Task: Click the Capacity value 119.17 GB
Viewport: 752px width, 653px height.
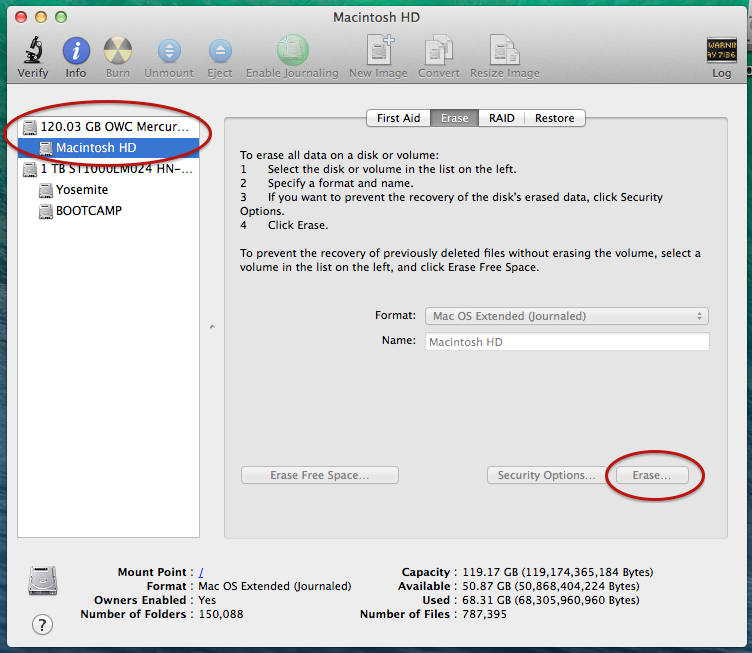Action: 557,572
